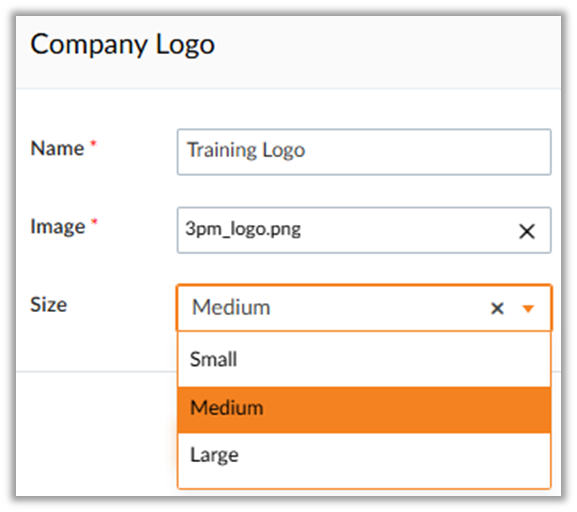
Task: Click empty space inside the Image file box
Action: coord(405,230)
